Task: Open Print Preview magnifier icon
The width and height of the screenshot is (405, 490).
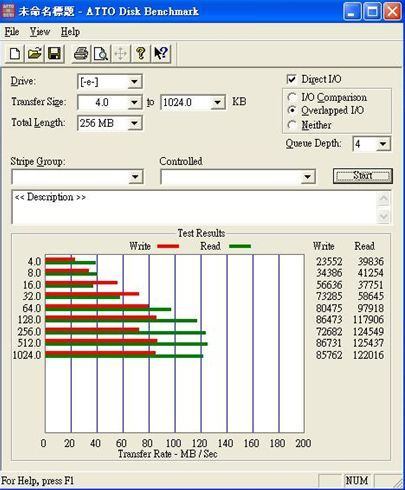Action: [x=101, y=54]
